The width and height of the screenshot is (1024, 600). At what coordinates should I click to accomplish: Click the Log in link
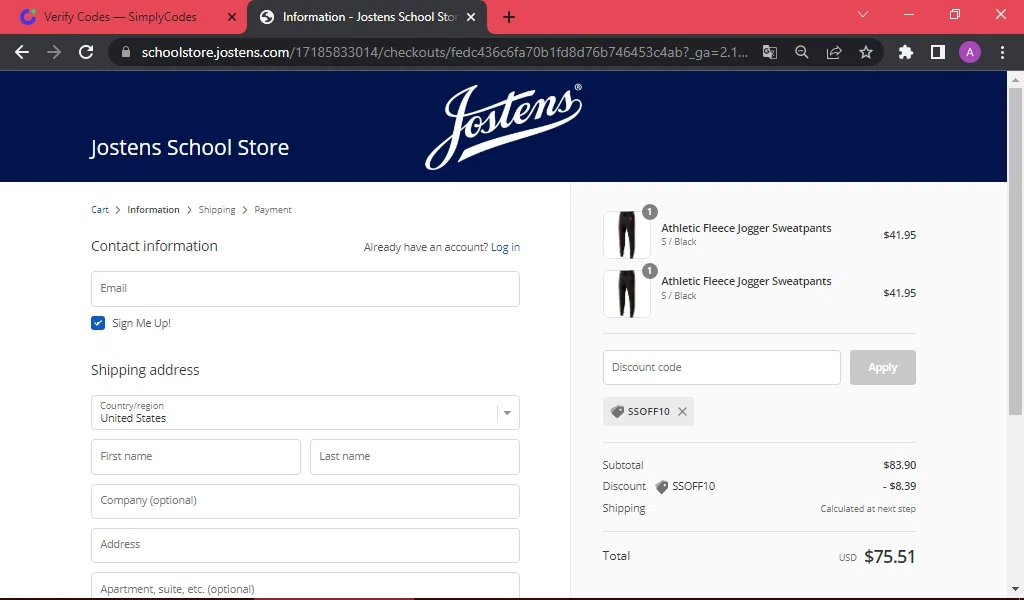point(505,247)
